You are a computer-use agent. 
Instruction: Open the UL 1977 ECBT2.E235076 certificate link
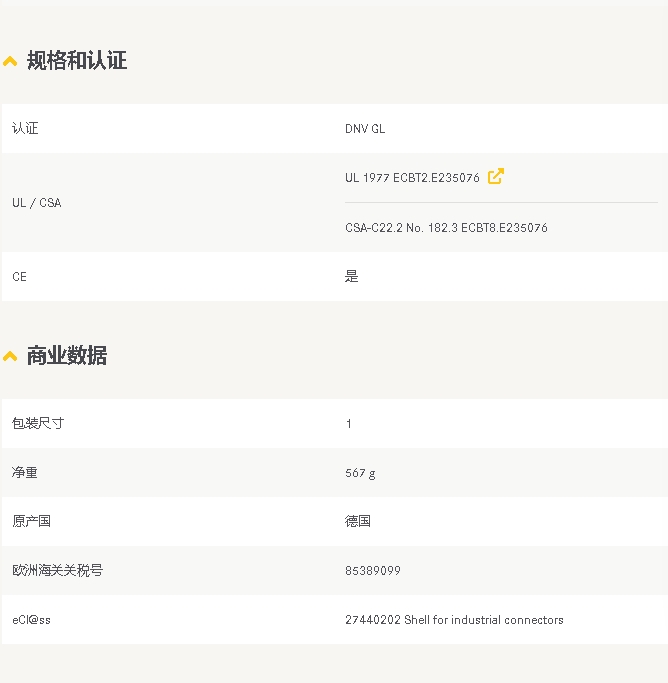click(x=412, y=178)
